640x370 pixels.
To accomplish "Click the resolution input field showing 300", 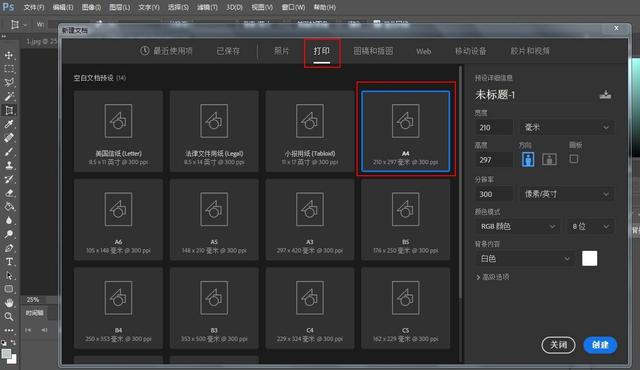I will (x=494, y=194).
